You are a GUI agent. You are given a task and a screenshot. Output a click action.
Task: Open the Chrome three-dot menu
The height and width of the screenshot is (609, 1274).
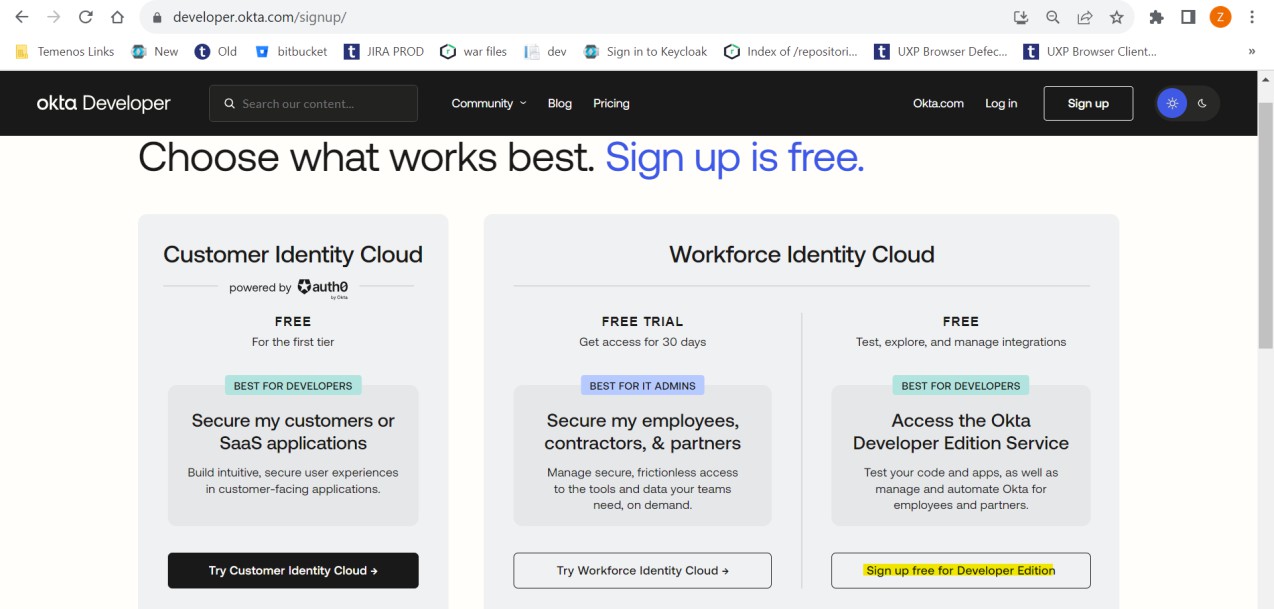(1252, 17)
